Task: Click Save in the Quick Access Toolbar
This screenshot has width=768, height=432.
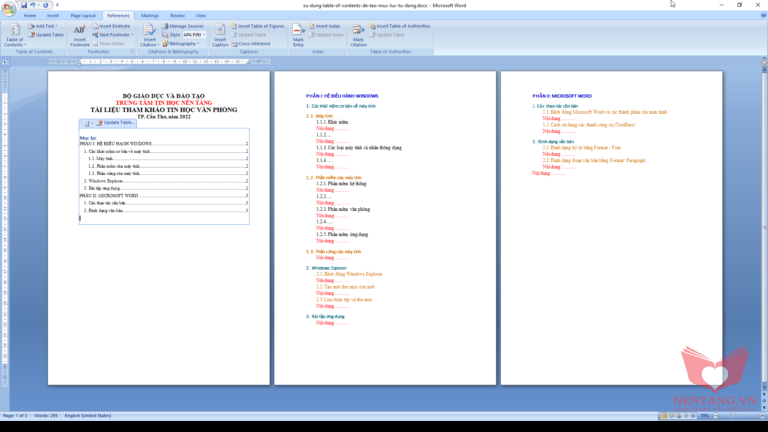Action: [x=26, y=5]
